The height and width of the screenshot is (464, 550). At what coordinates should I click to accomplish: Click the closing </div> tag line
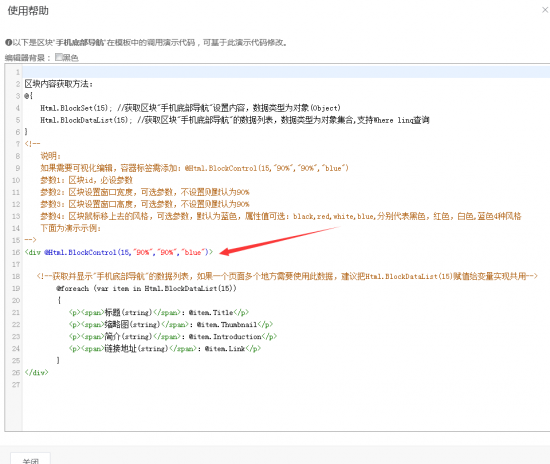pos(36,372)
